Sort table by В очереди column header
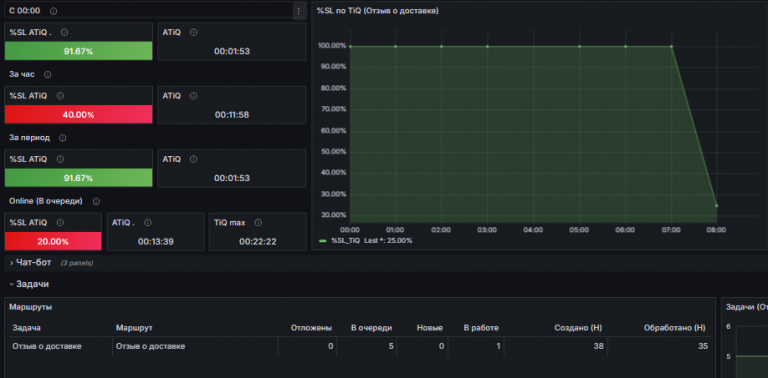 pyautogui.click(x=371, y=328)
